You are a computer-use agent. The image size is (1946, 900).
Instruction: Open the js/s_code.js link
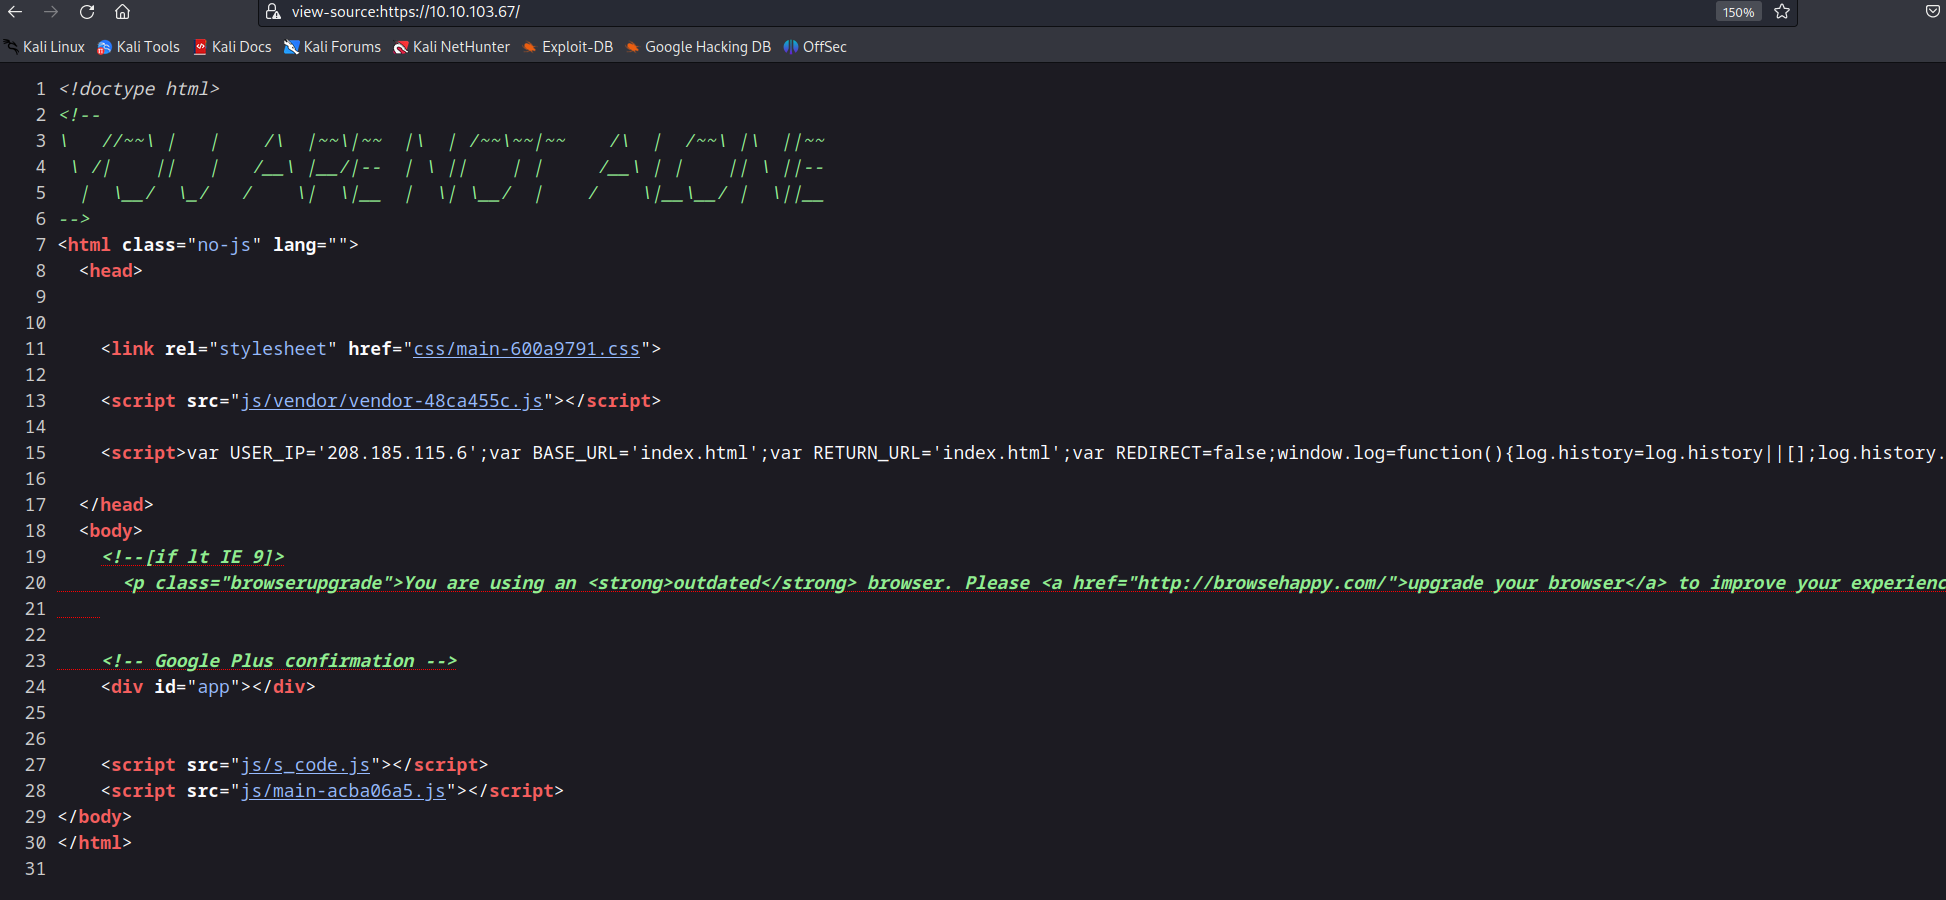point(305,765)
